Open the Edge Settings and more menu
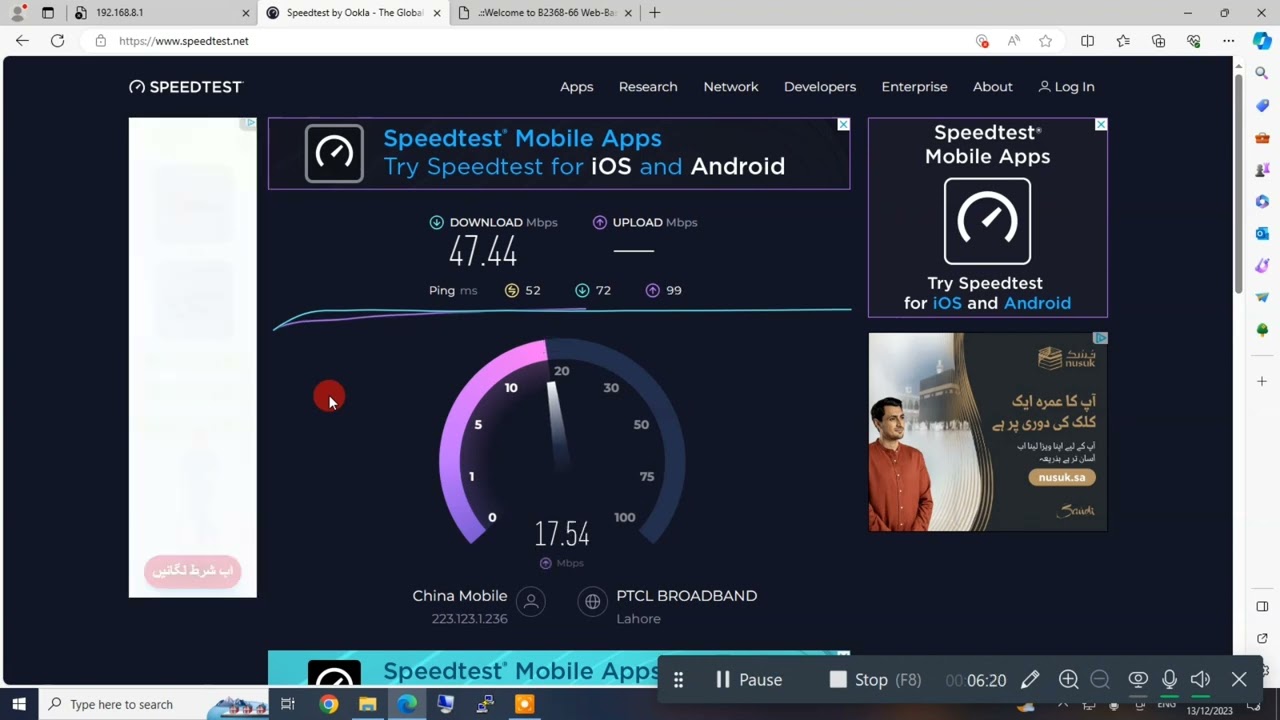Viewport: 1280px width, 720px height. [x=1228, y=41]
